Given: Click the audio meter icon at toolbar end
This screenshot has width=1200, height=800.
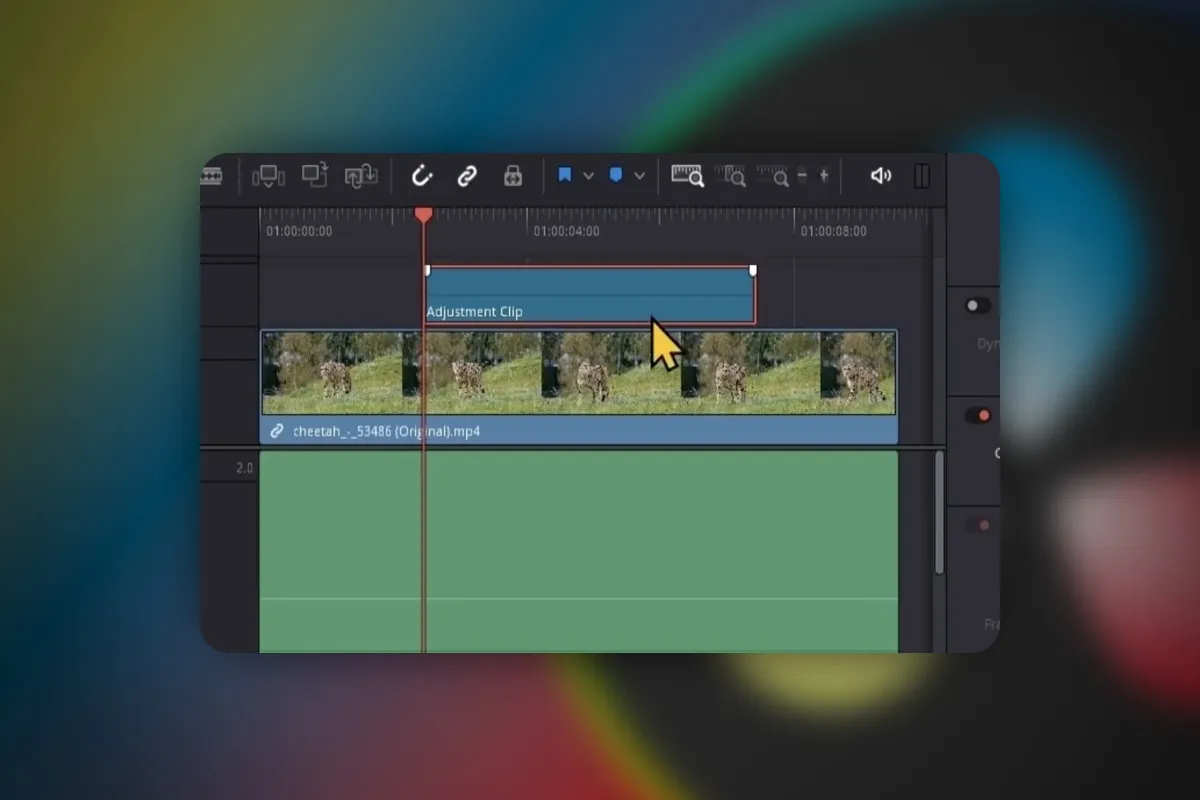Looking at the screenshot, I should click(922, 177).
